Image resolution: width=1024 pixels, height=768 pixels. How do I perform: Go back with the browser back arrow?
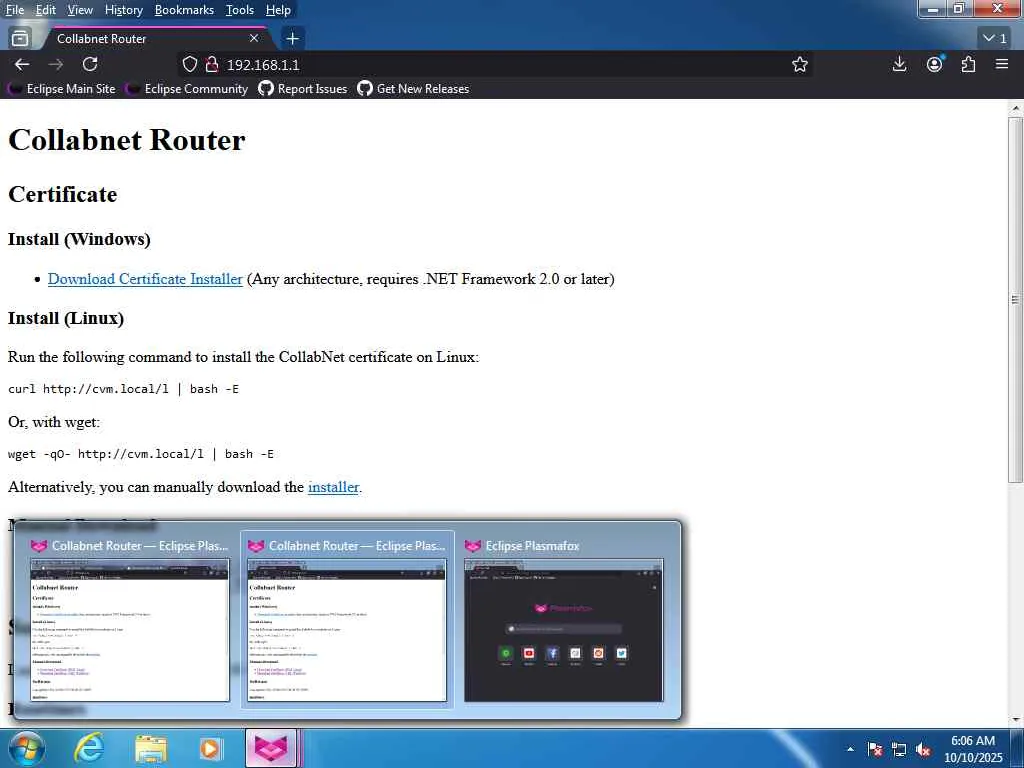(22, 64)
